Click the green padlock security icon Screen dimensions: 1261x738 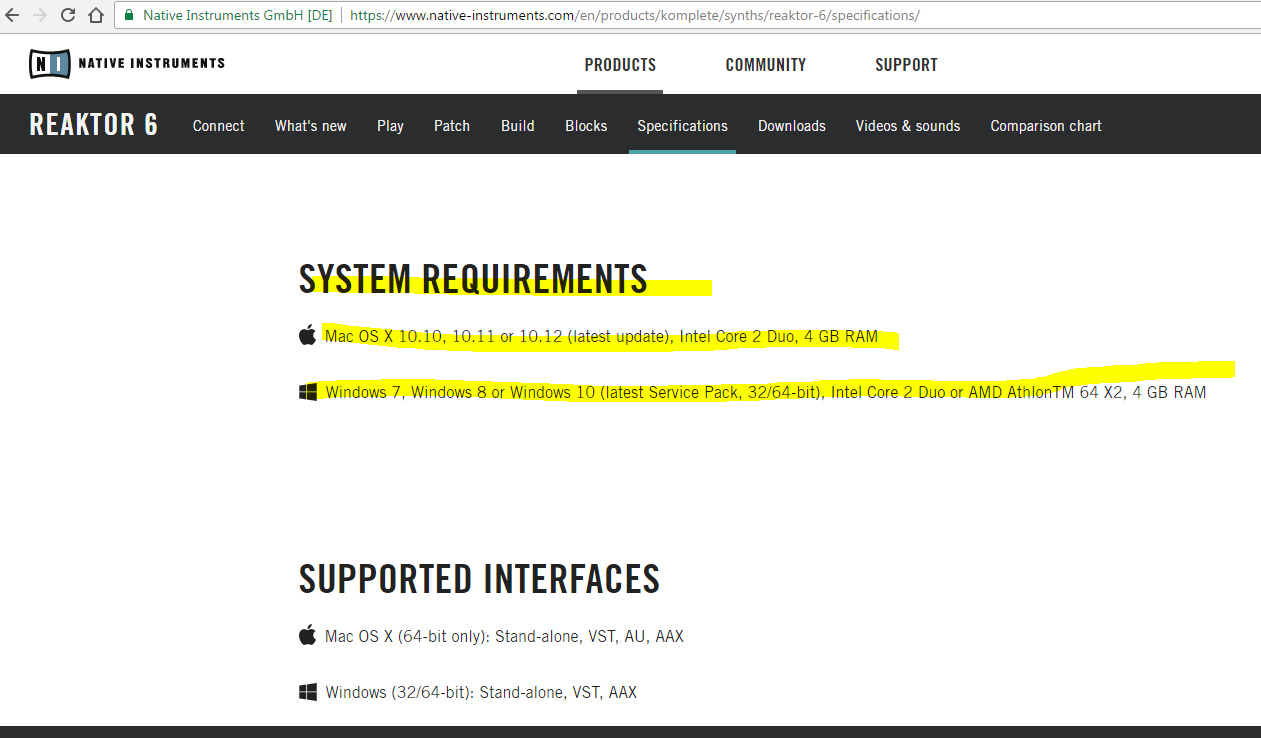pos(129,15)
